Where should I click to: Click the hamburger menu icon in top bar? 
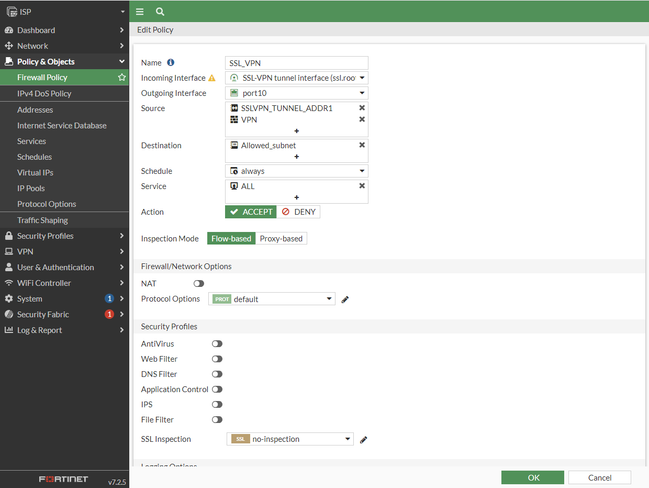[x=140, y=11]
